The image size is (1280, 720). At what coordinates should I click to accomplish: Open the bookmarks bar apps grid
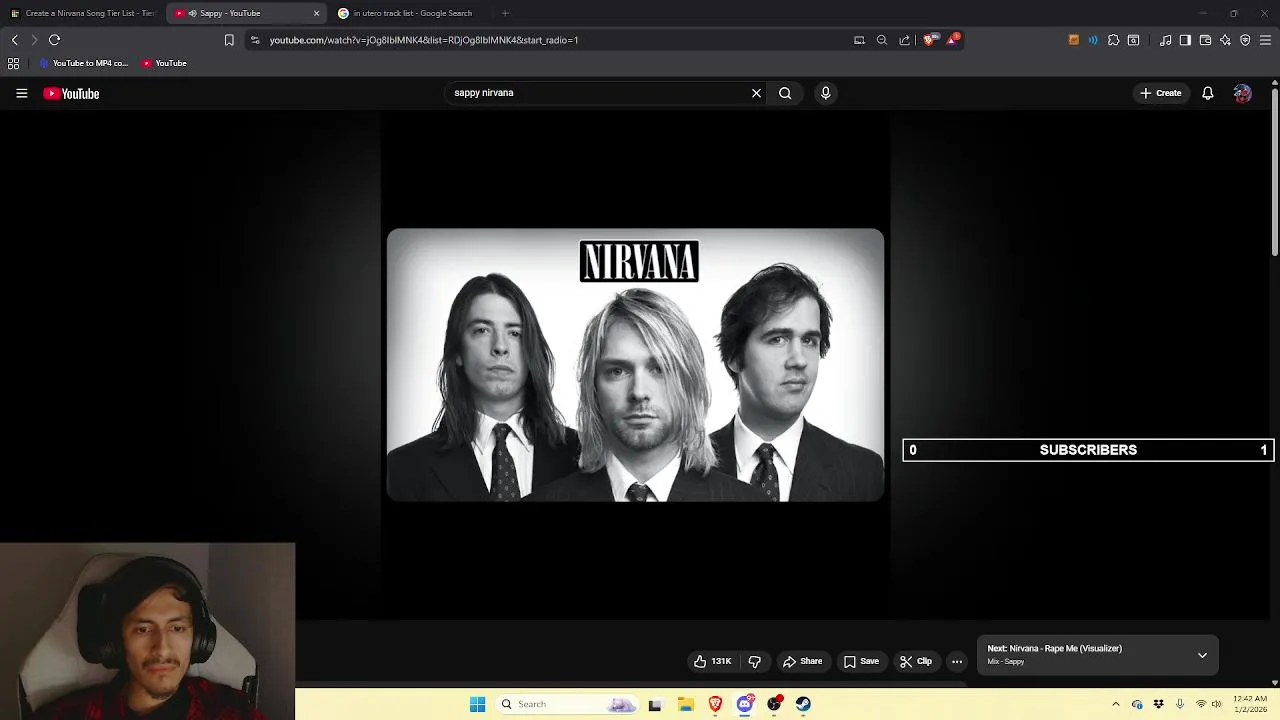click(13, 63)
